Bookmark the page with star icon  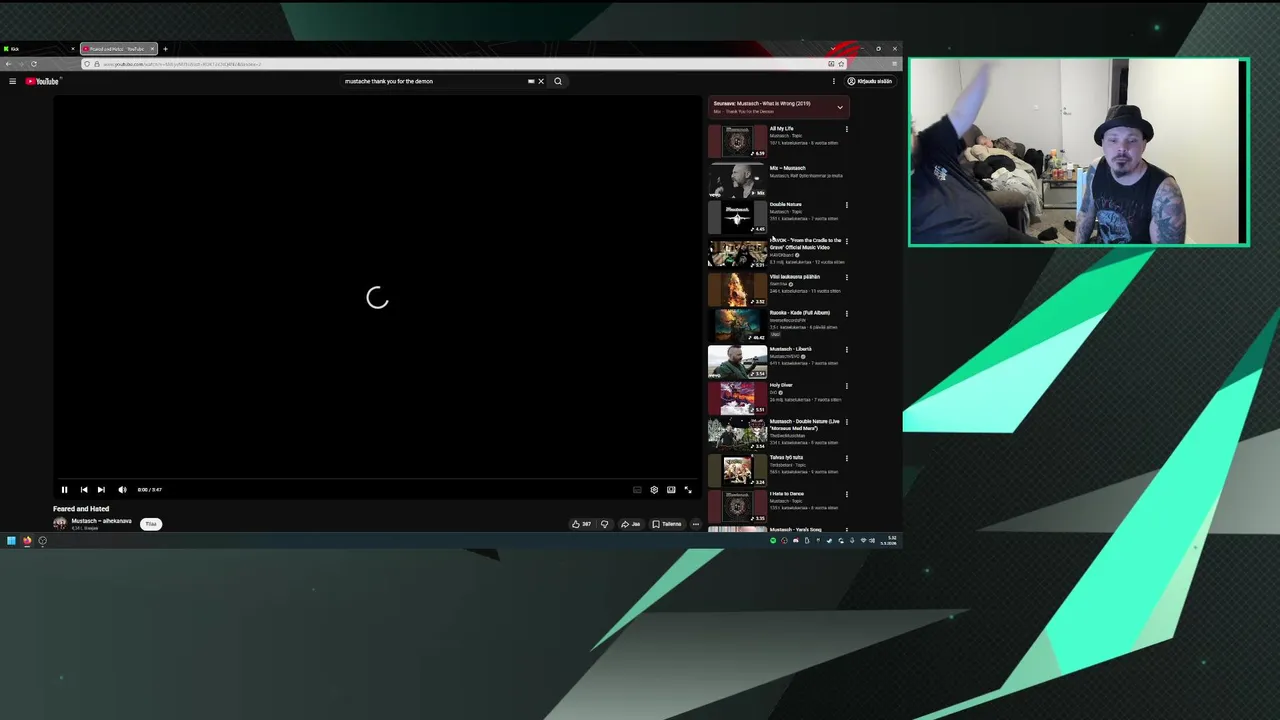[x=841, y=64]
